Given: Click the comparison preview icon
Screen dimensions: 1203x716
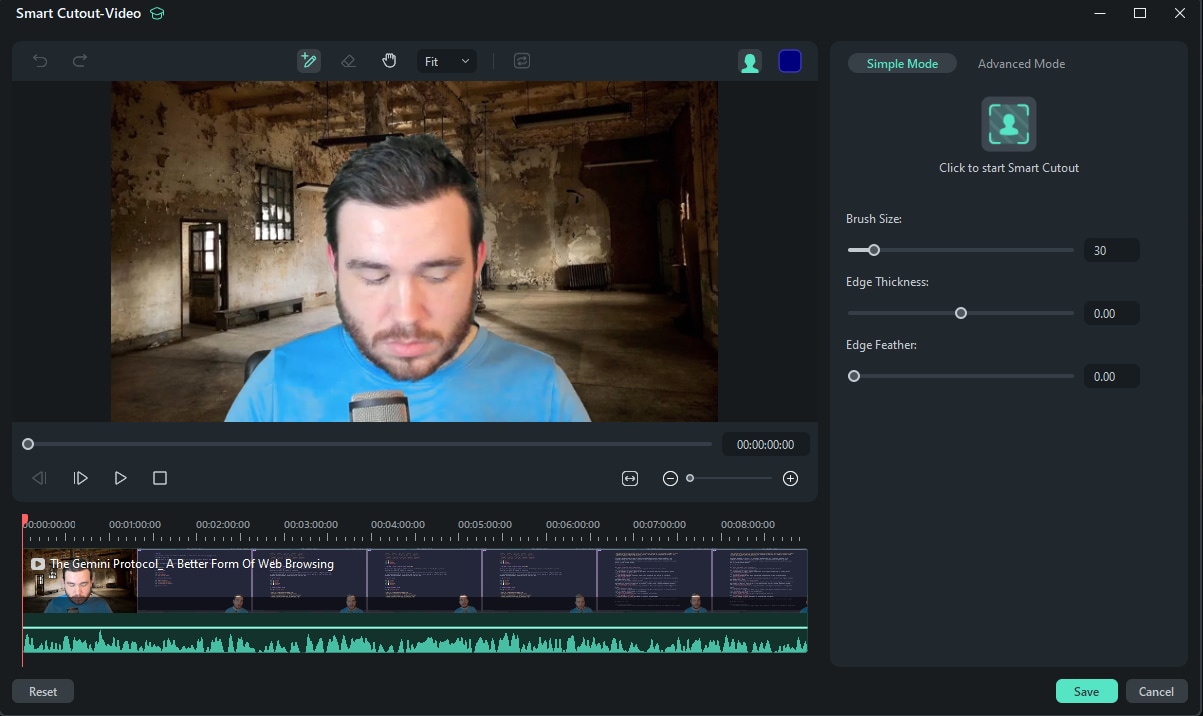Looking at the screenshot, I should pyautogui.click(x=521, y=61).
